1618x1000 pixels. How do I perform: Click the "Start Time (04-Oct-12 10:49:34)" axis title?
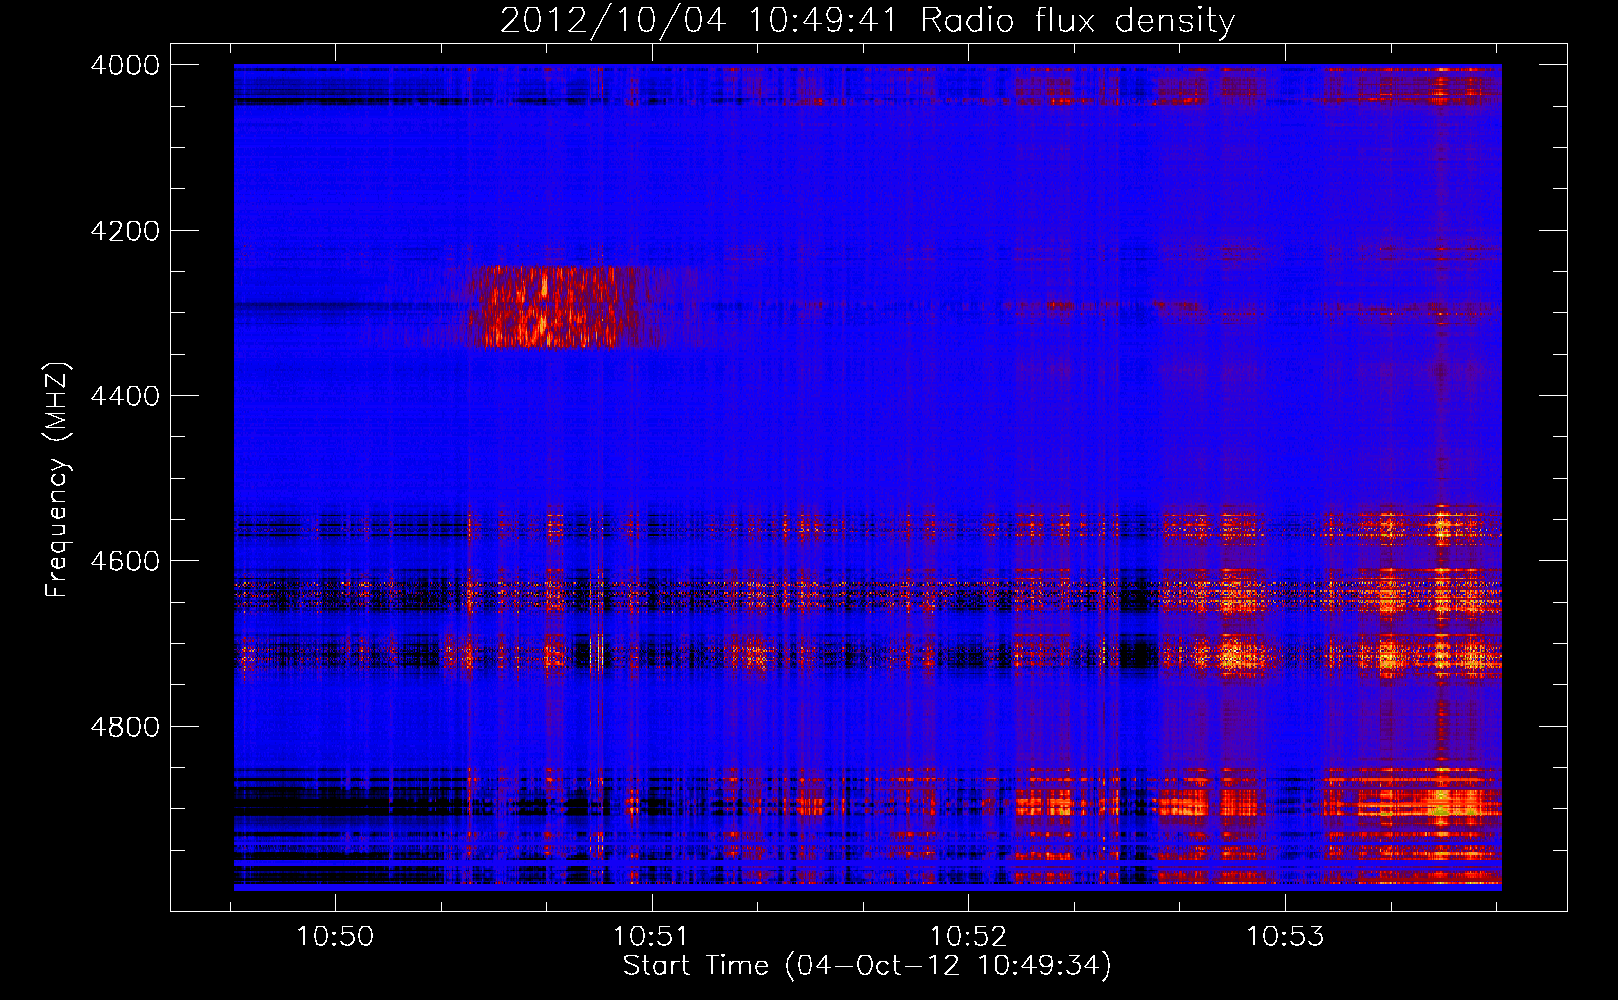click(x=867, y=966)
